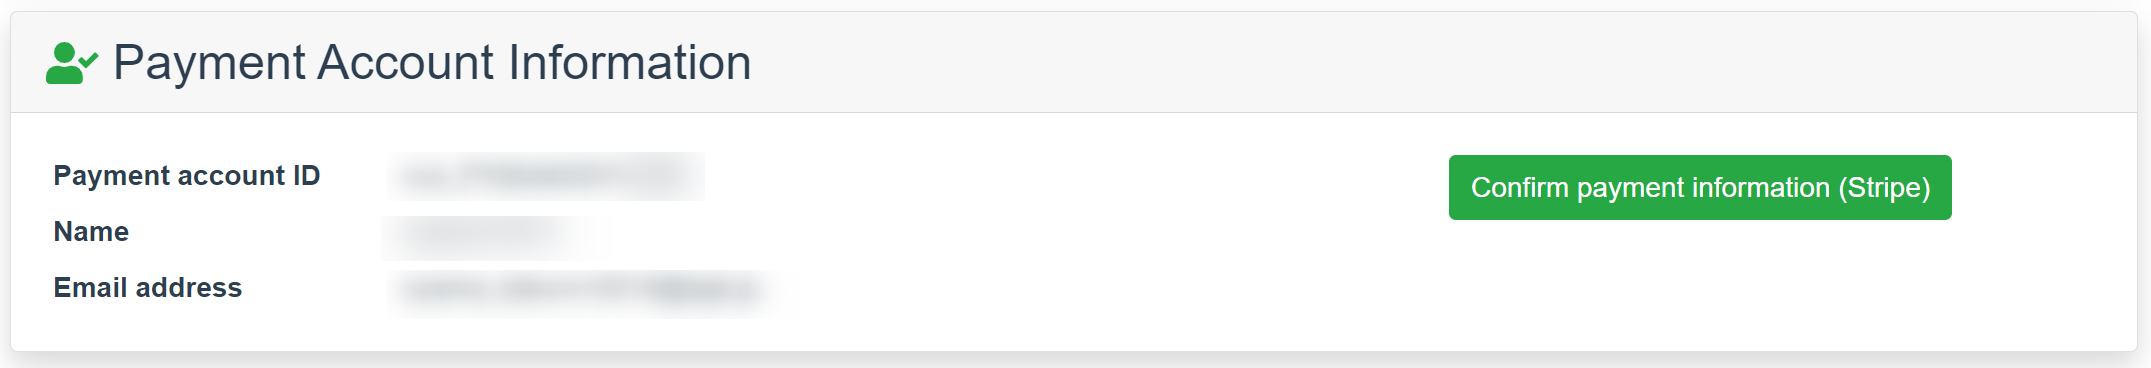Viewport: 2151px width, 368px height.
Task: Click the green user-check icon
Action: [72, 63]
